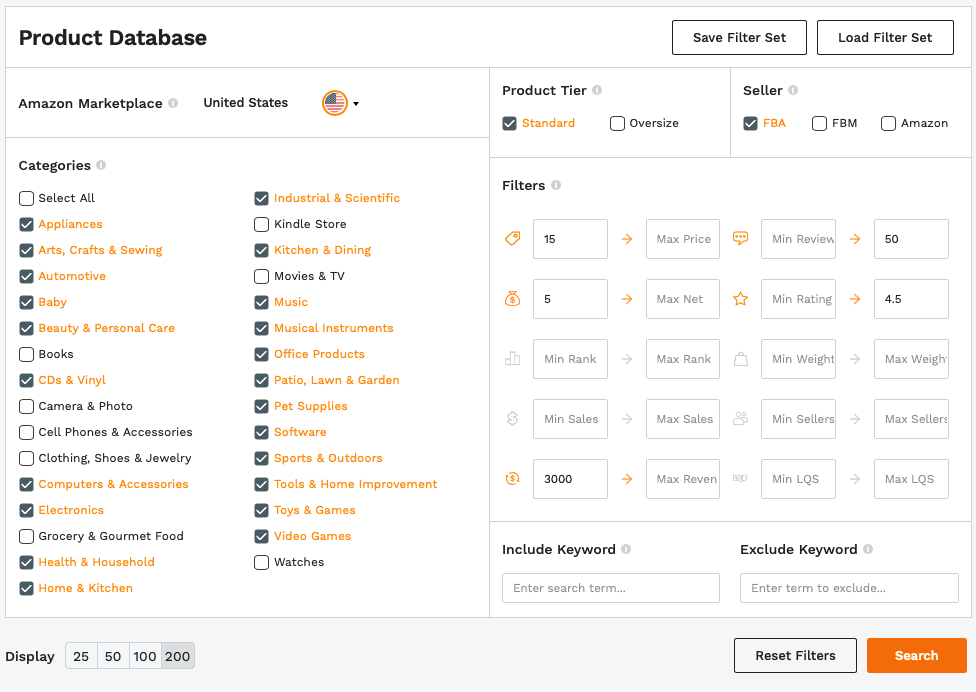The height and width of the screenshot is (692, 976).
Task: Click the arrow between revenue fields
Action: pyautogui.click(x=627, y=479)
